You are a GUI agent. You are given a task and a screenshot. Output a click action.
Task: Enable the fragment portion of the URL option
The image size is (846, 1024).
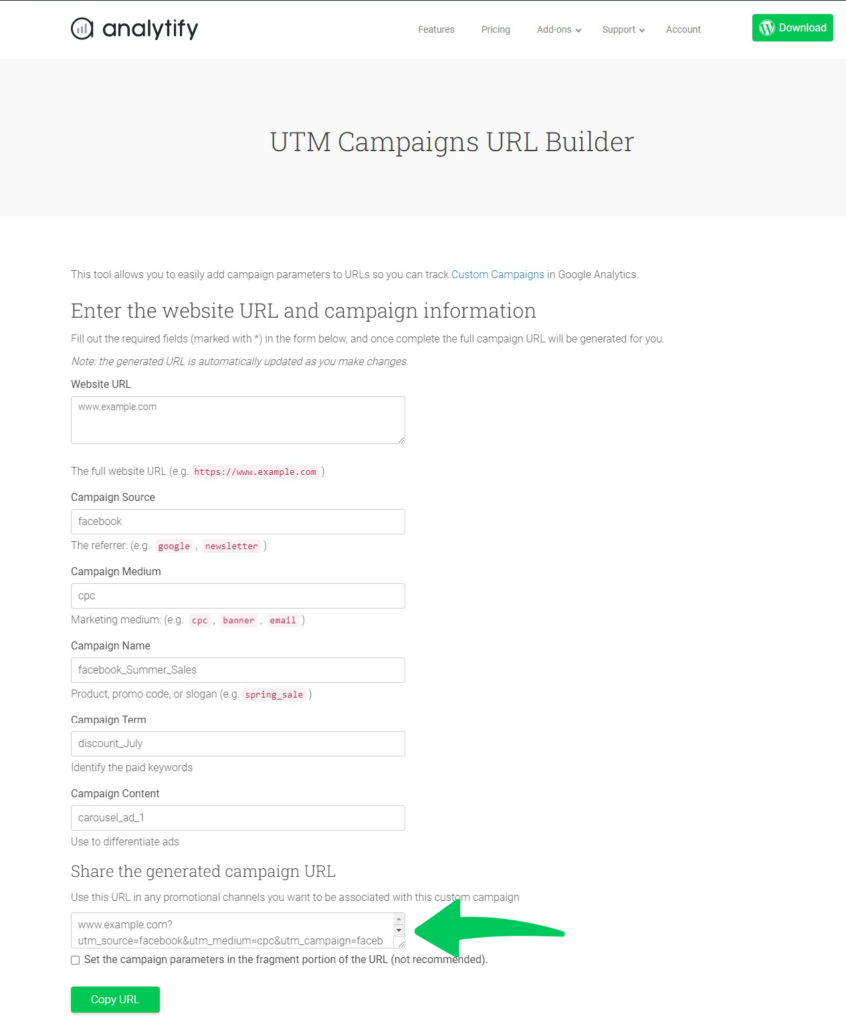pos(75,960)
